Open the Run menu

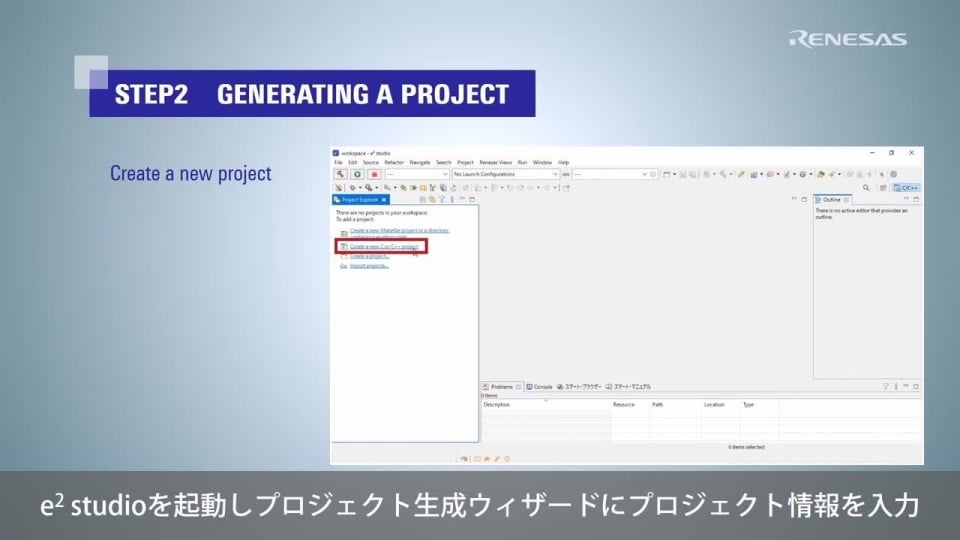(x=522, y=163)
